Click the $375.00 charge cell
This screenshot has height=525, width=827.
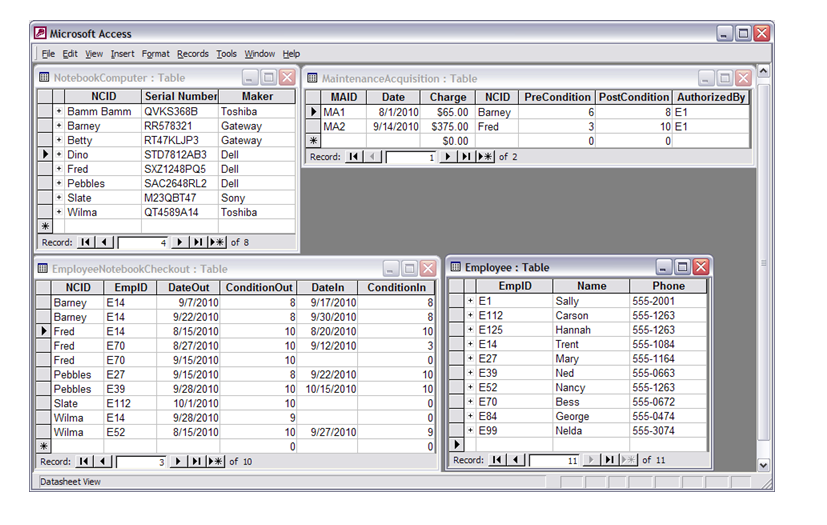(x=448, y=127)
